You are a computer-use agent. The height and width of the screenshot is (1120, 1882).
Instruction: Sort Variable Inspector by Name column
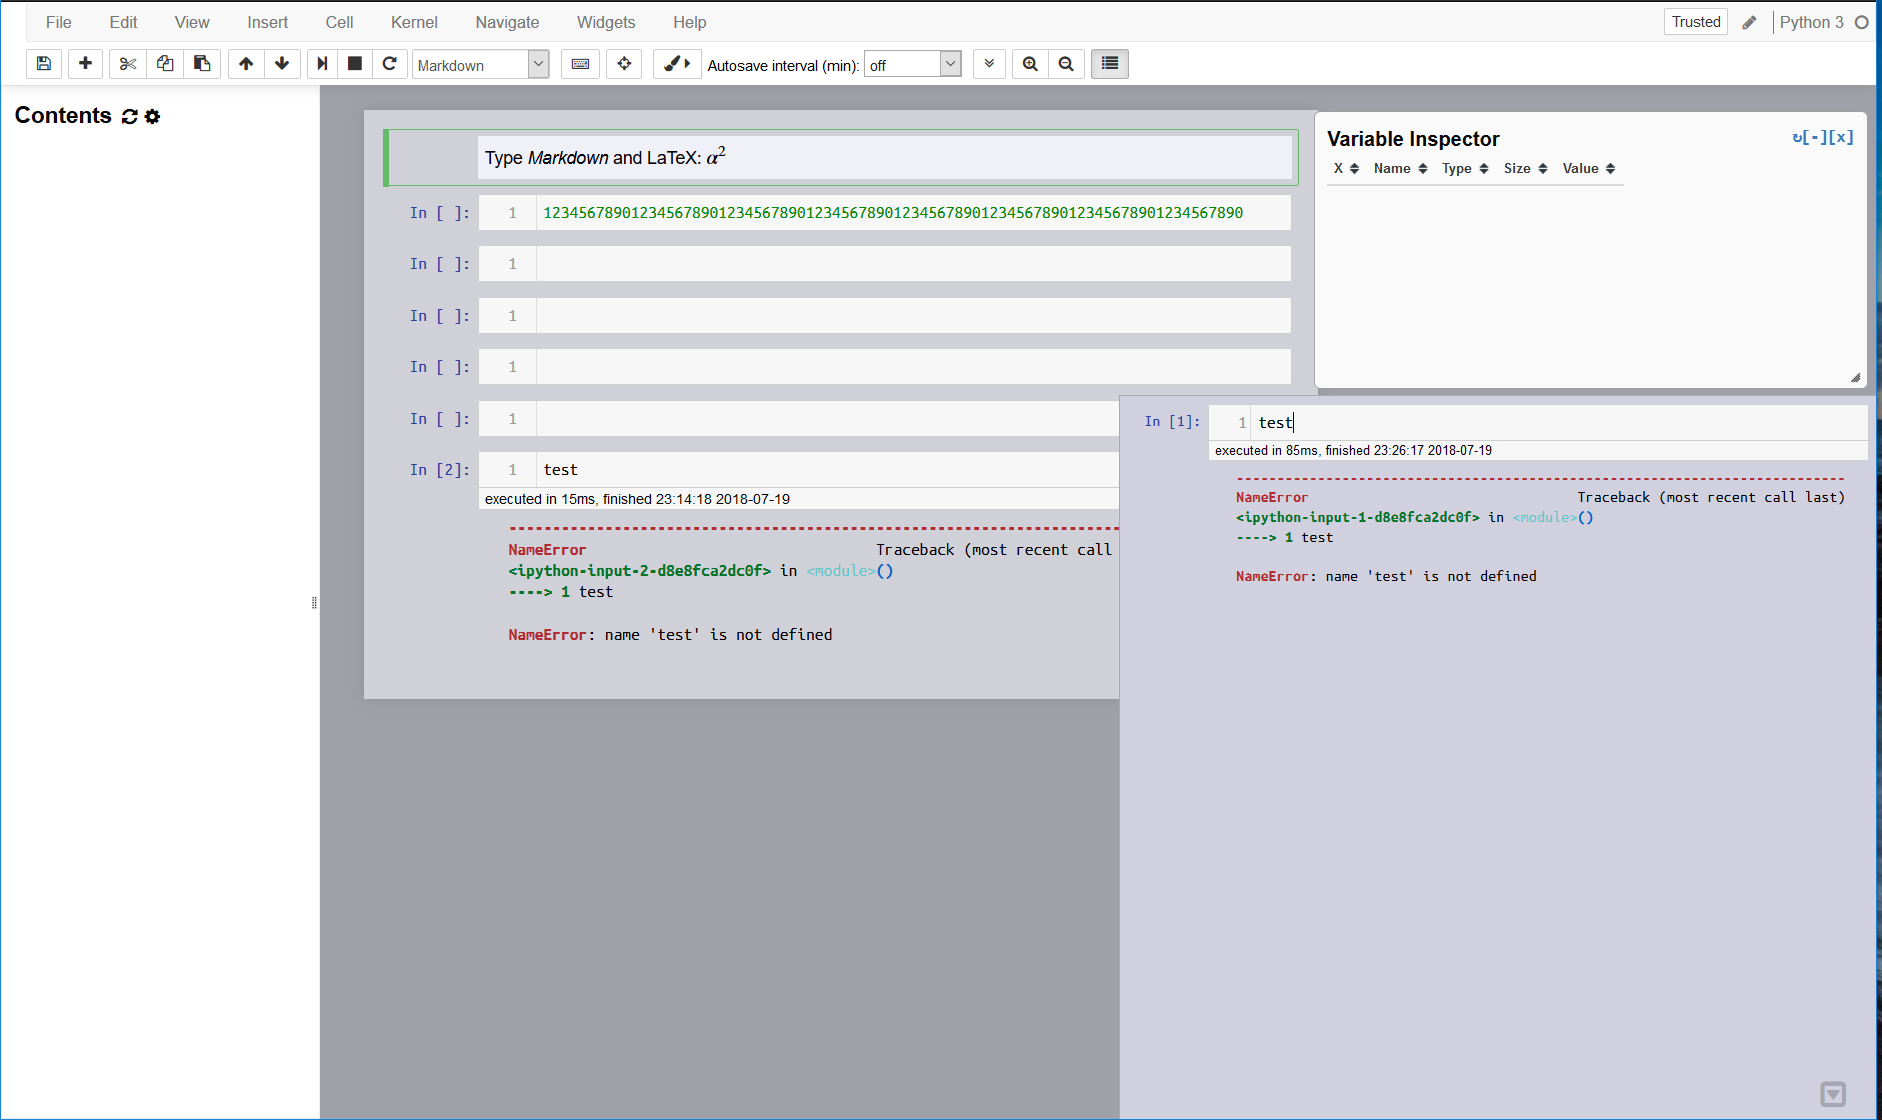pos(1398,168)
